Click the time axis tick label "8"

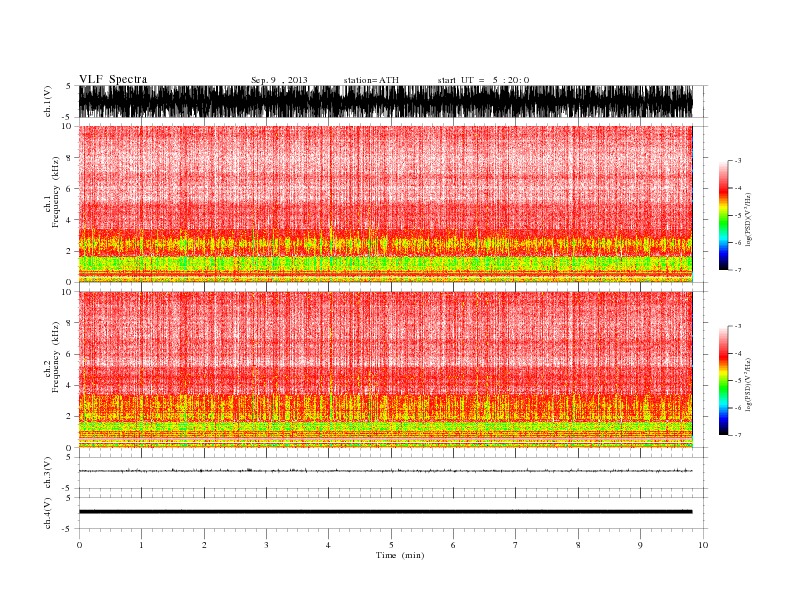pyautogui.click(x=578, y=545)
